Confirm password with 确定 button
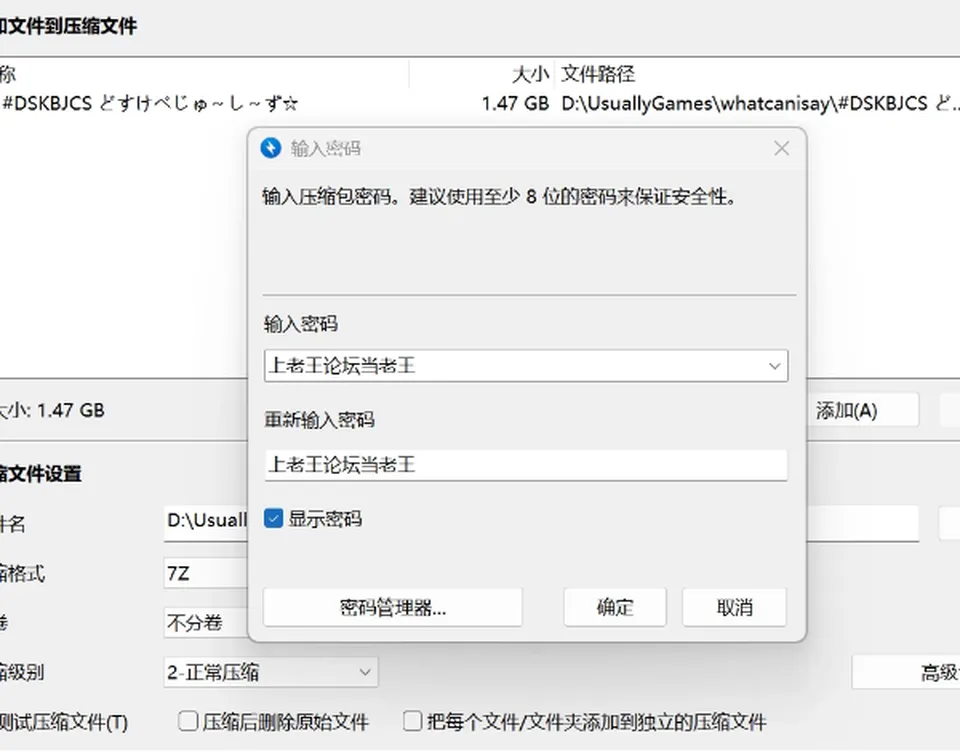960x752 pixels. point(615,607)
